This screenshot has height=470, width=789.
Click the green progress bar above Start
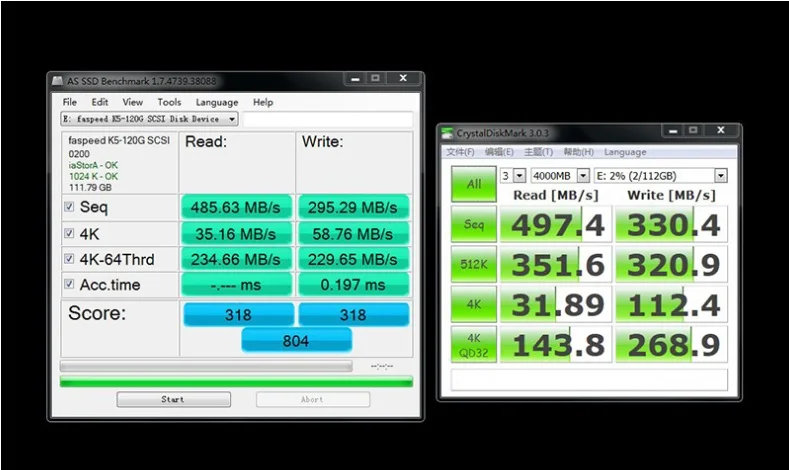pyautogui.click(x=236, y=382)
